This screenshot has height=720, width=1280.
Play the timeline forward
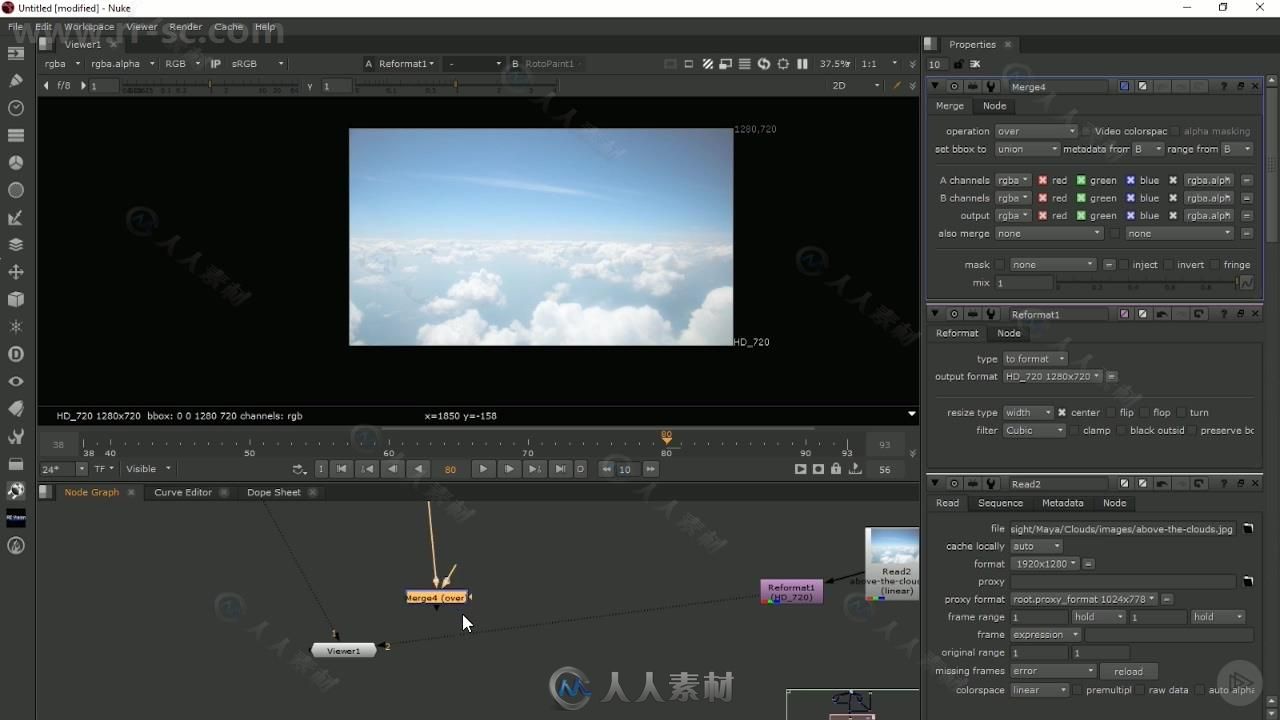(483, 469)
